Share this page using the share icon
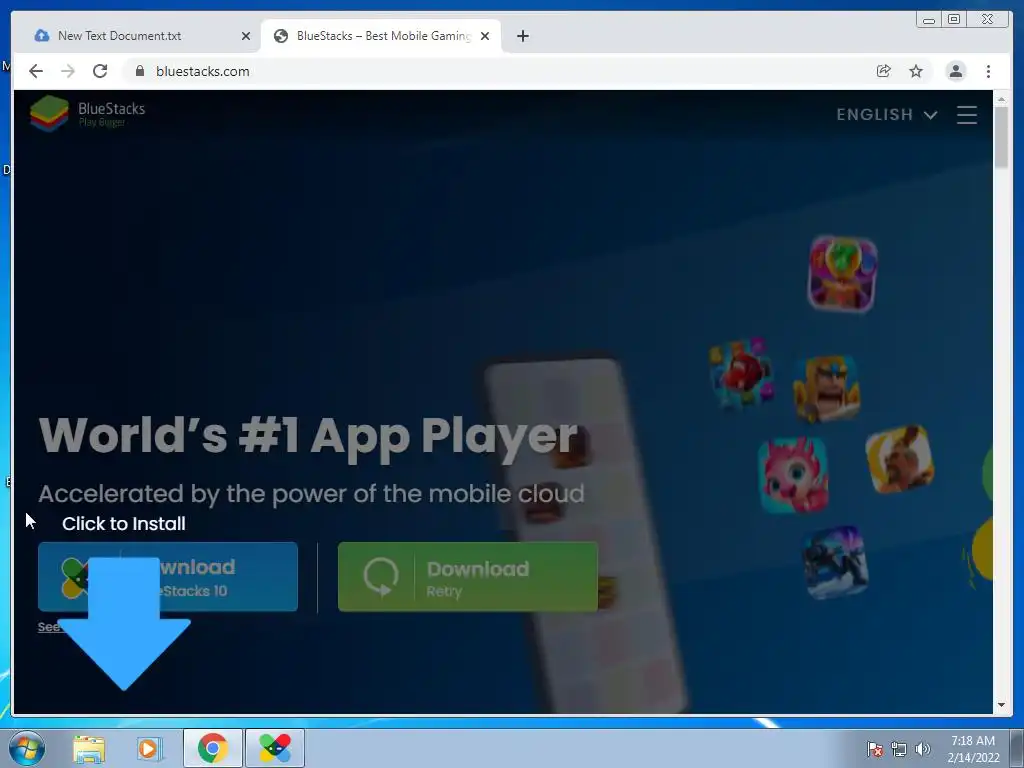This screenshot has height=768, width=1024. click(884, 71)
